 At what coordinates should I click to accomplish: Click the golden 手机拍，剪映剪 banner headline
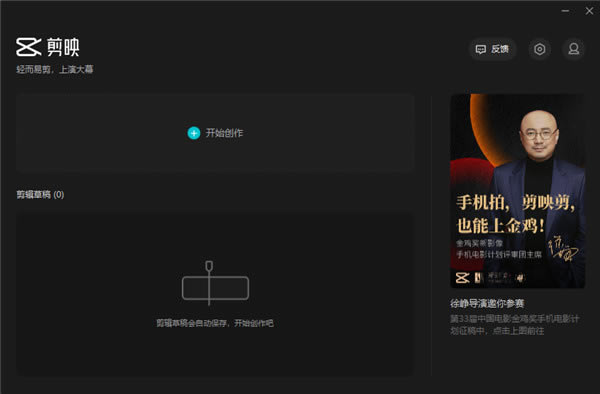click(515, 214)
